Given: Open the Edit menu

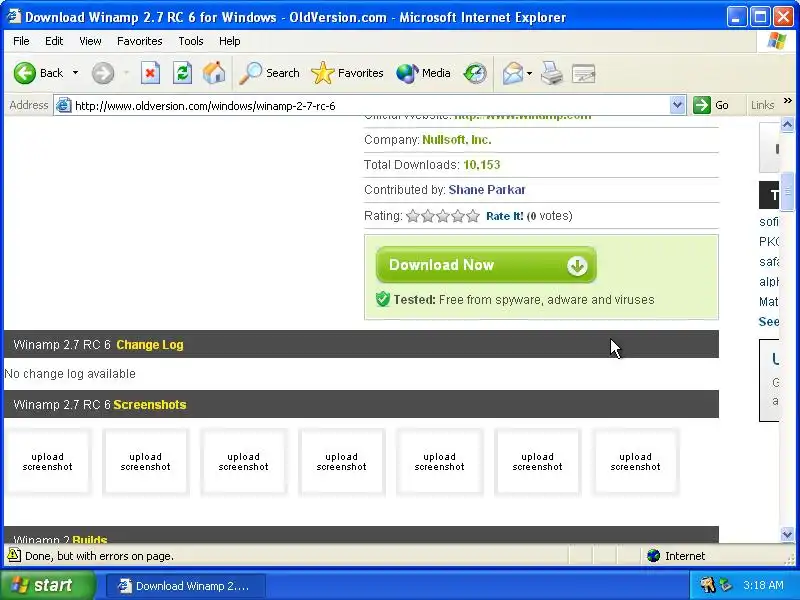Looking at the screenshot, I should click(x=54, y=41).
